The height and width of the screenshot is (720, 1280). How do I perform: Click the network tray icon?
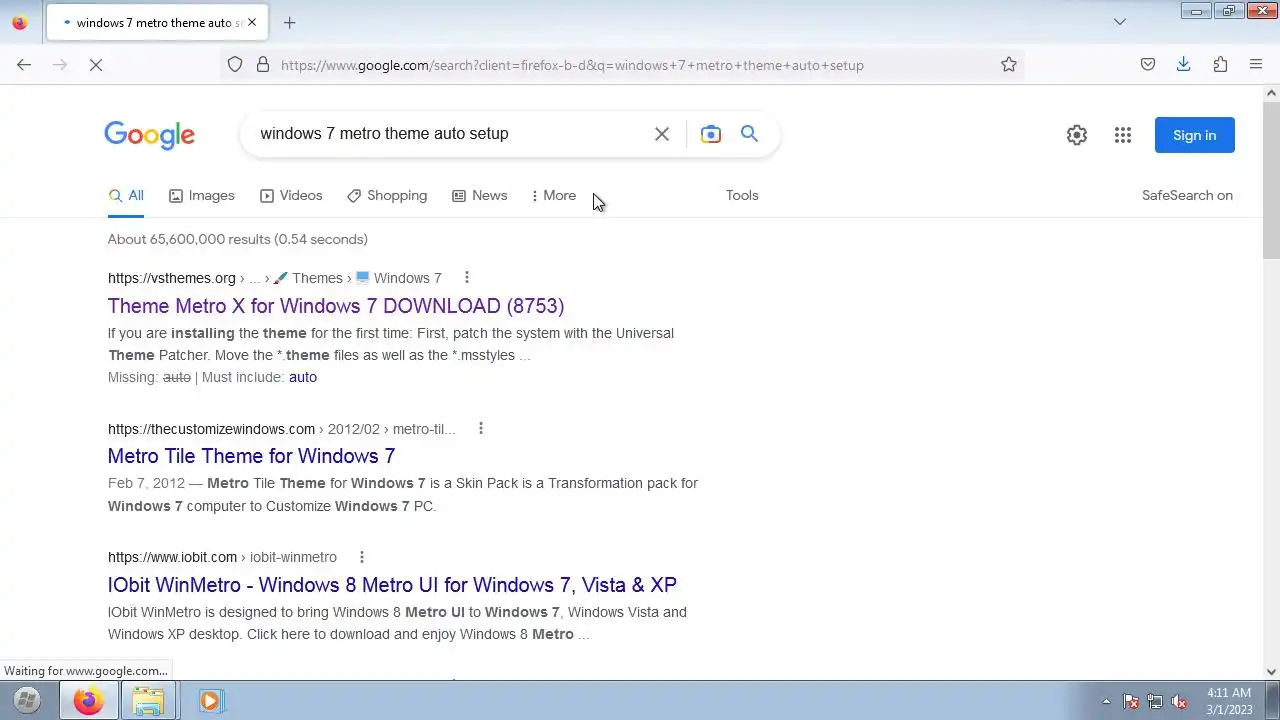coord(1155,702)
